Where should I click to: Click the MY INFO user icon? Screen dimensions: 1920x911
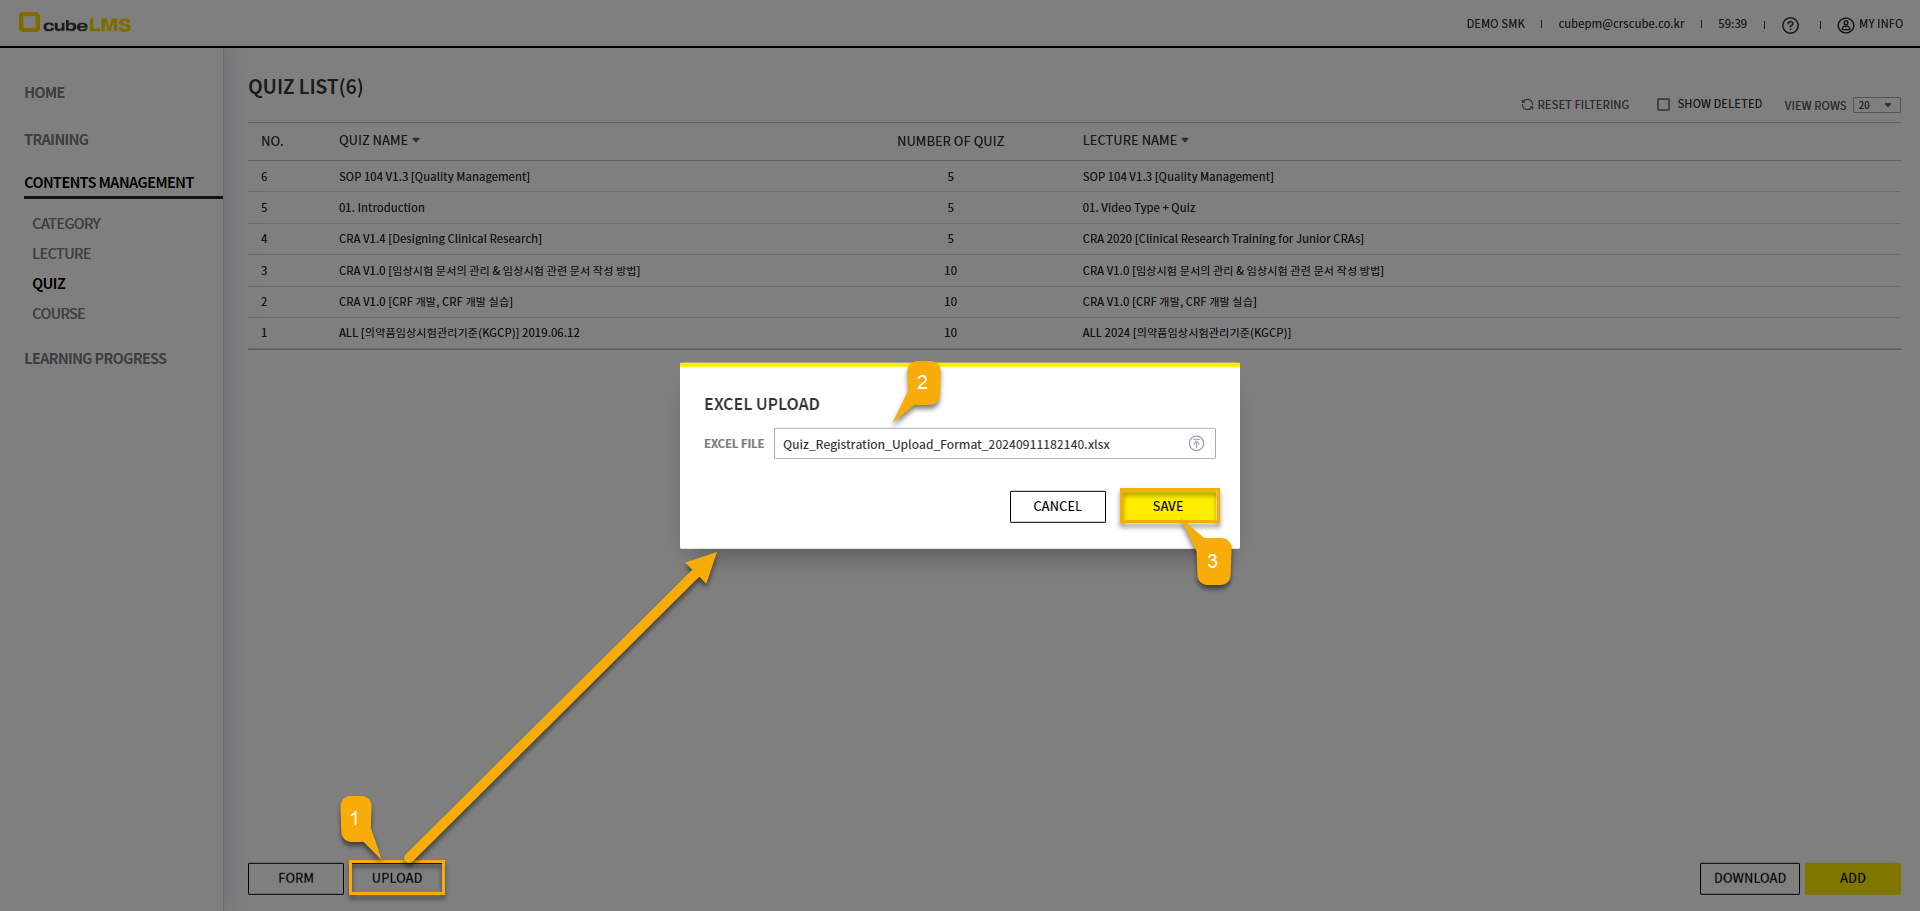(x=1845, y=25)
